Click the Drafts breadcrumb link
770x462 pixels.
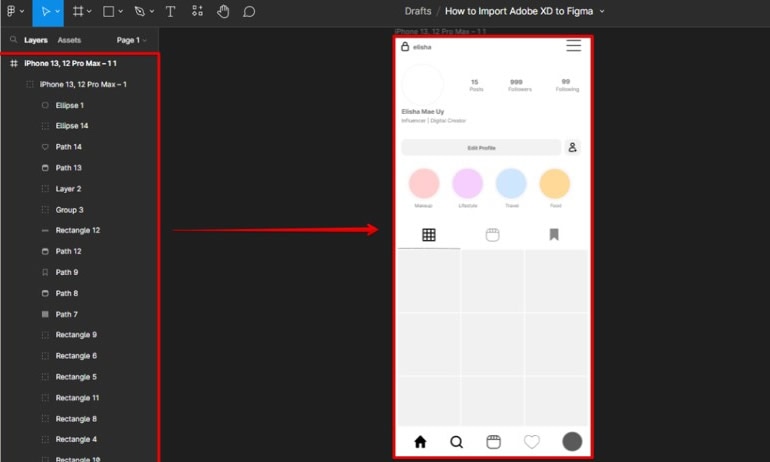(x=418, y=11)
